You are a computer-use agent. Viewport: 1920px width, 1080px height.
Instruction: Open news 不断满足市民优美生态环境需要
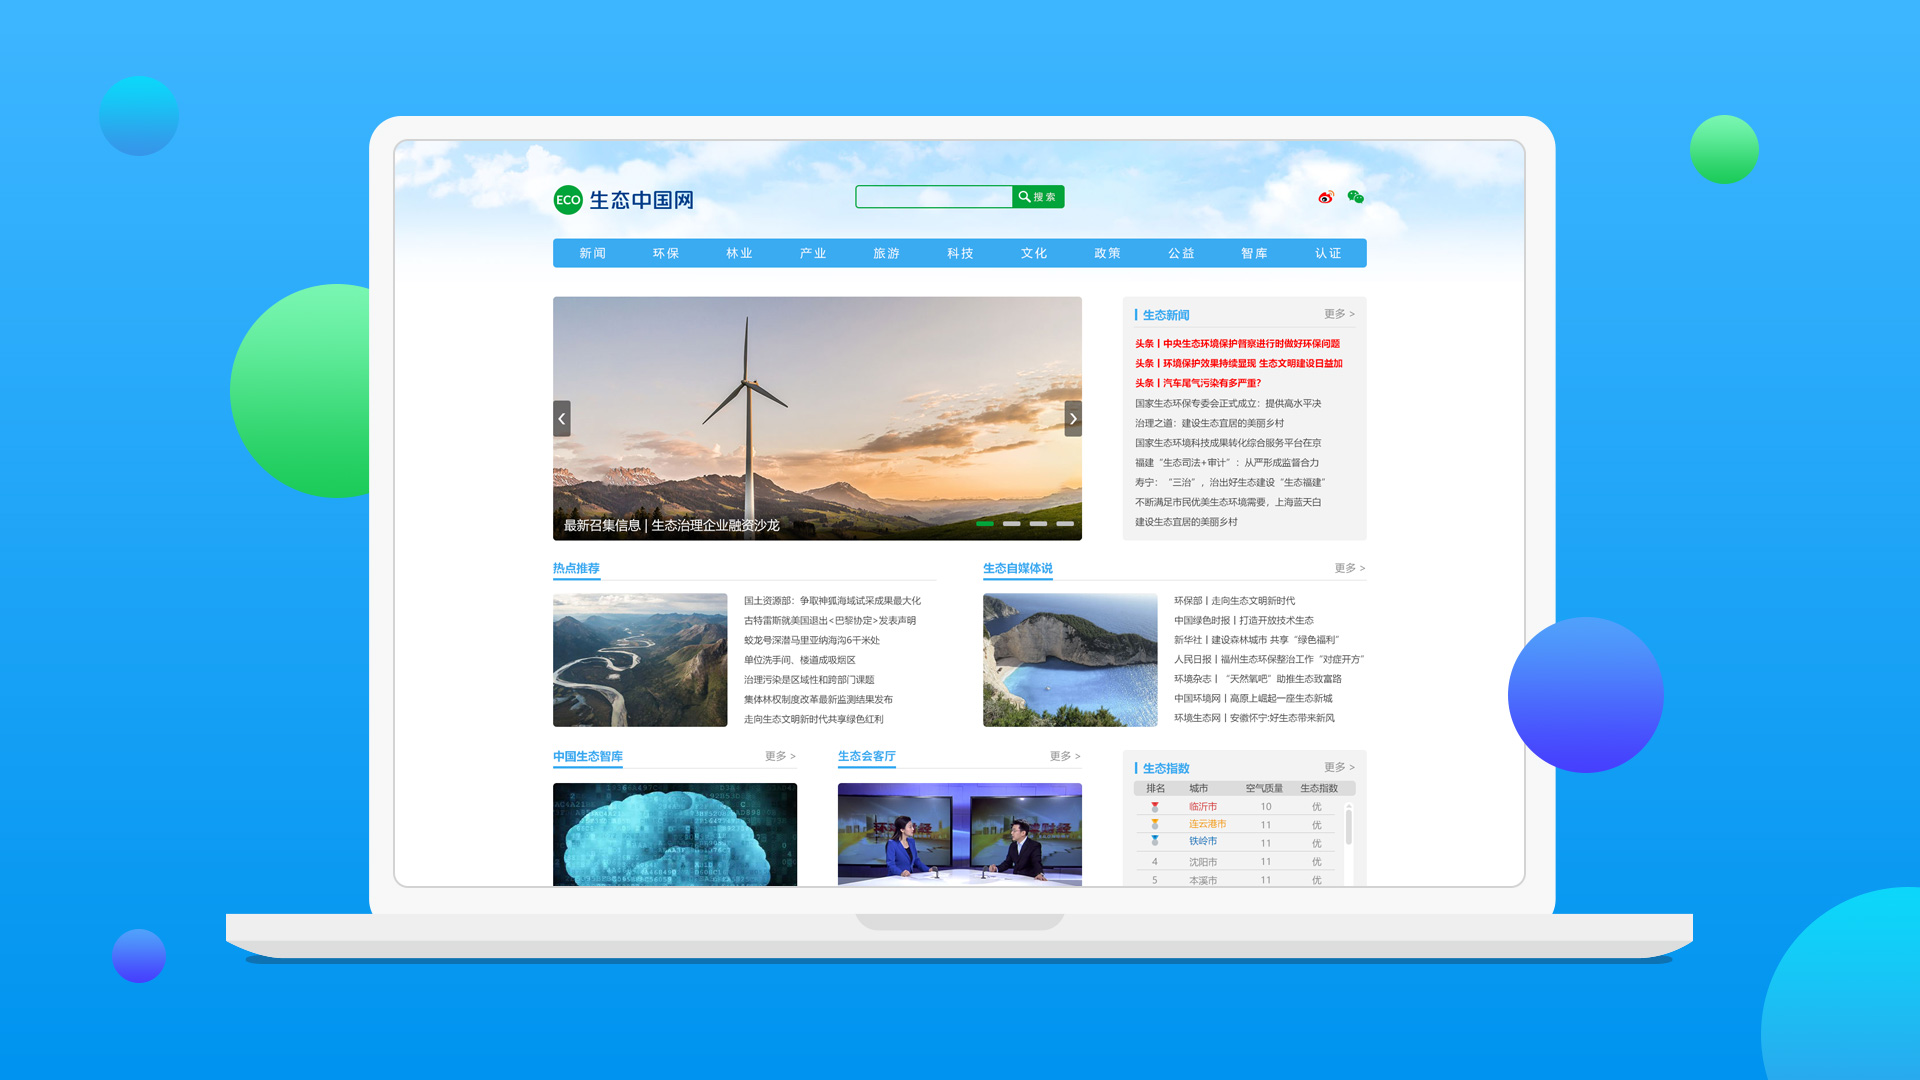[1228, 502]
